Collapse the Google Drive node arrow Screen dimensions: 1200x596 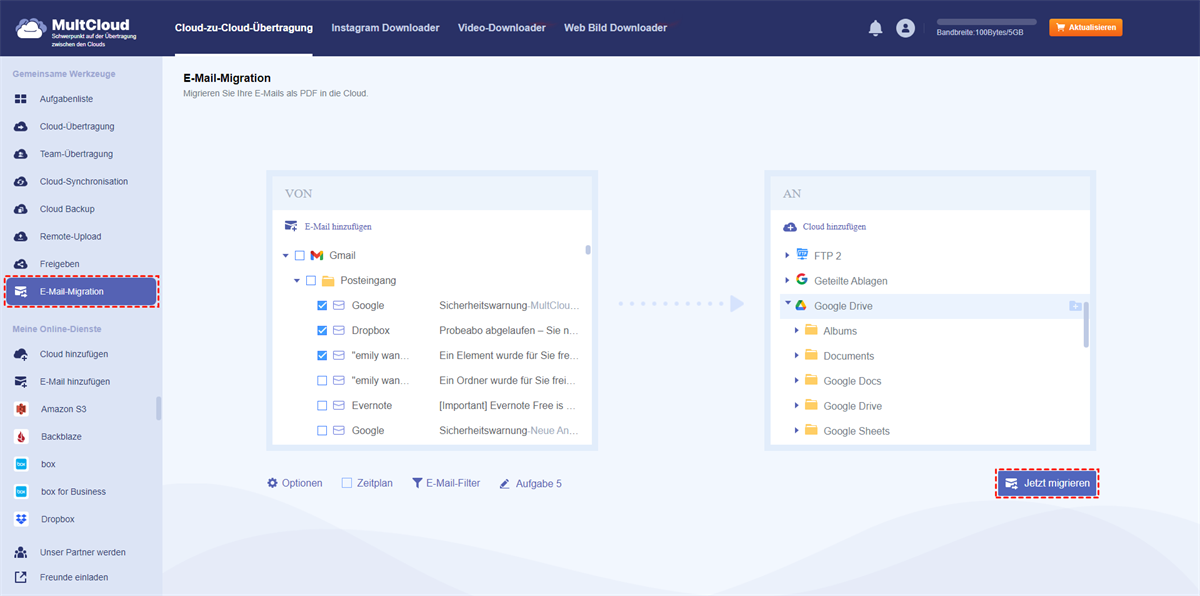pyautogui.click(x=787, y=304)
